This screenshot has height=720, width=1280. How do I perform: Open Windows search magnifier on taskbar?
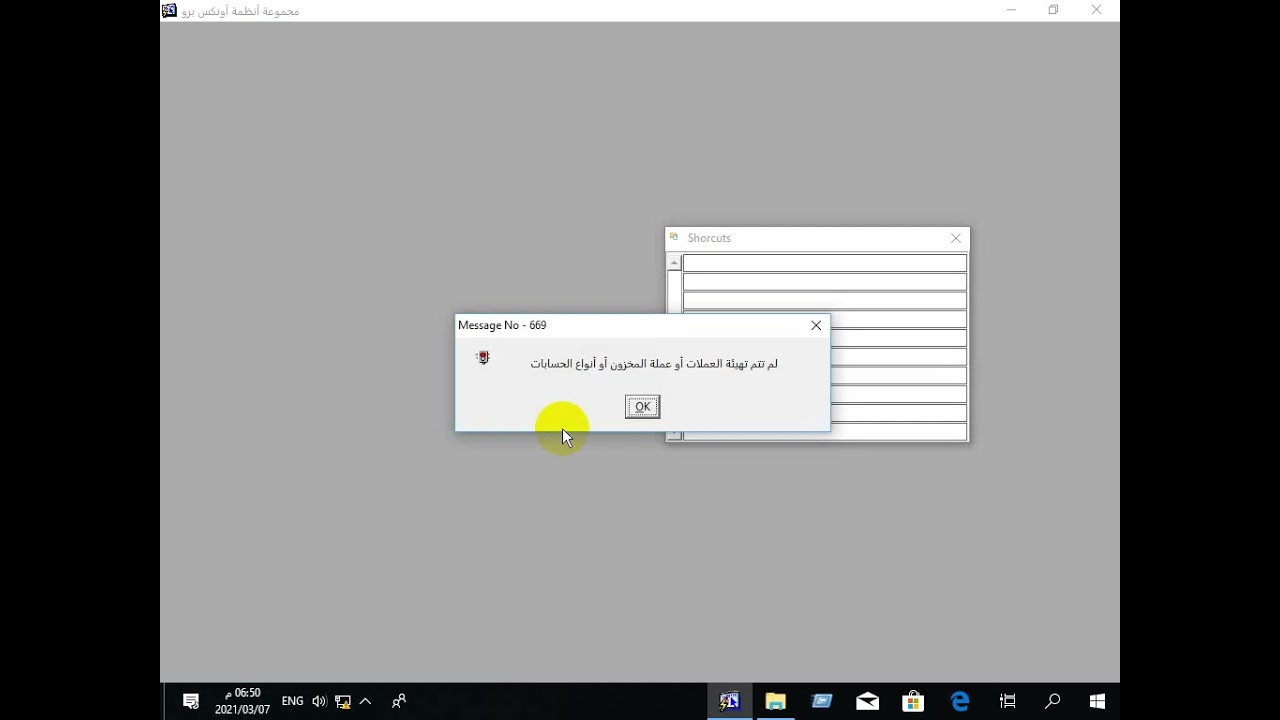[1052, 701]
